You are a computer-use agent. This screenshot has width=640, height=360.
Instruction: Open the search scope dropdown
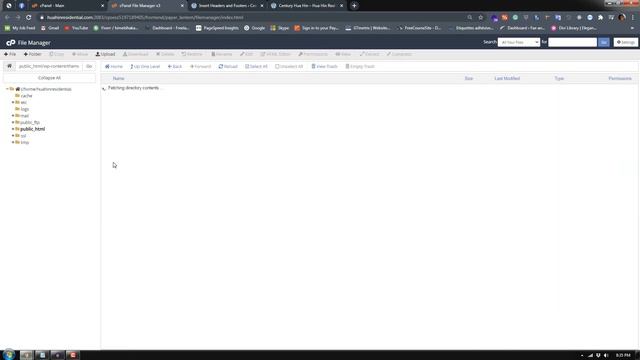pos(518,42)
